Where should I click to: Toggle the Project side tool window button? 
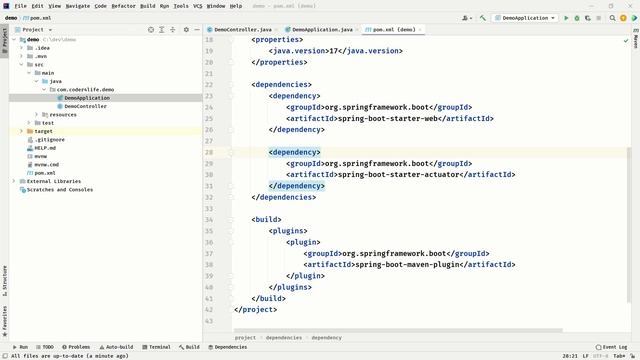pos(4,40)
